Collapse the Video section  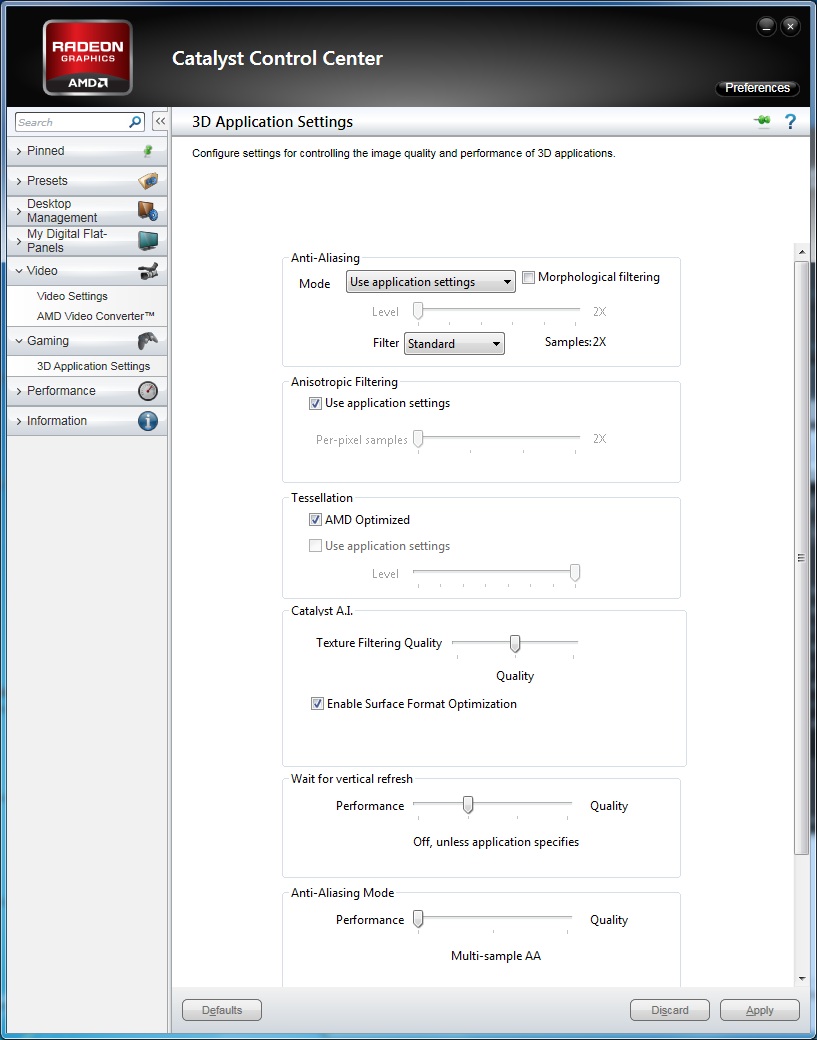87,271
